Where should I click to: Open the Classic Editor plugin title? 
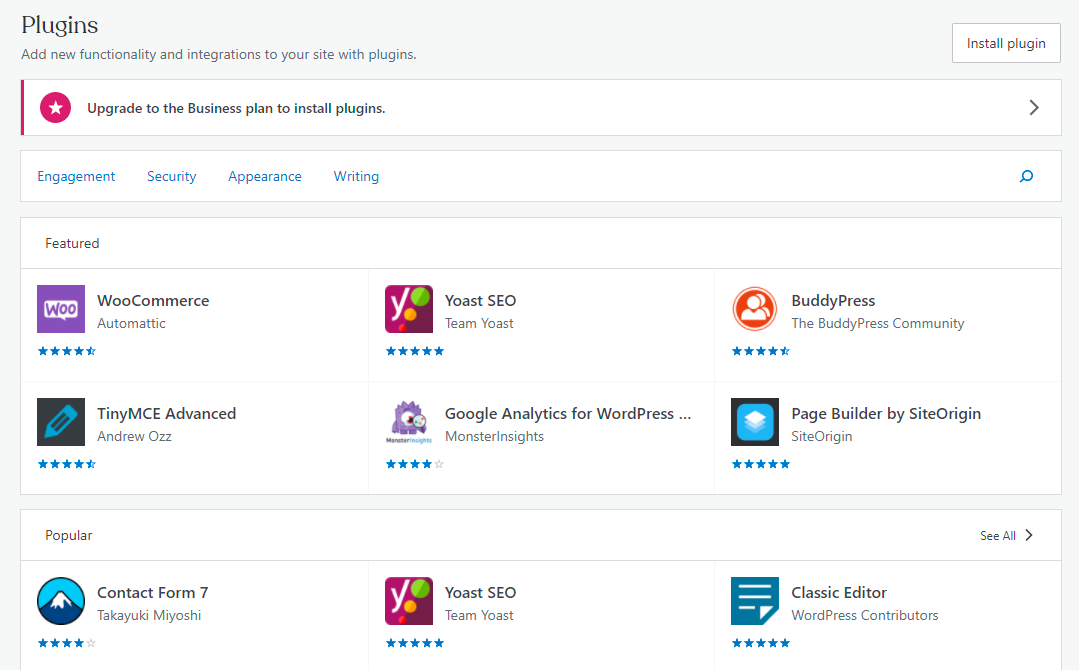839,593
